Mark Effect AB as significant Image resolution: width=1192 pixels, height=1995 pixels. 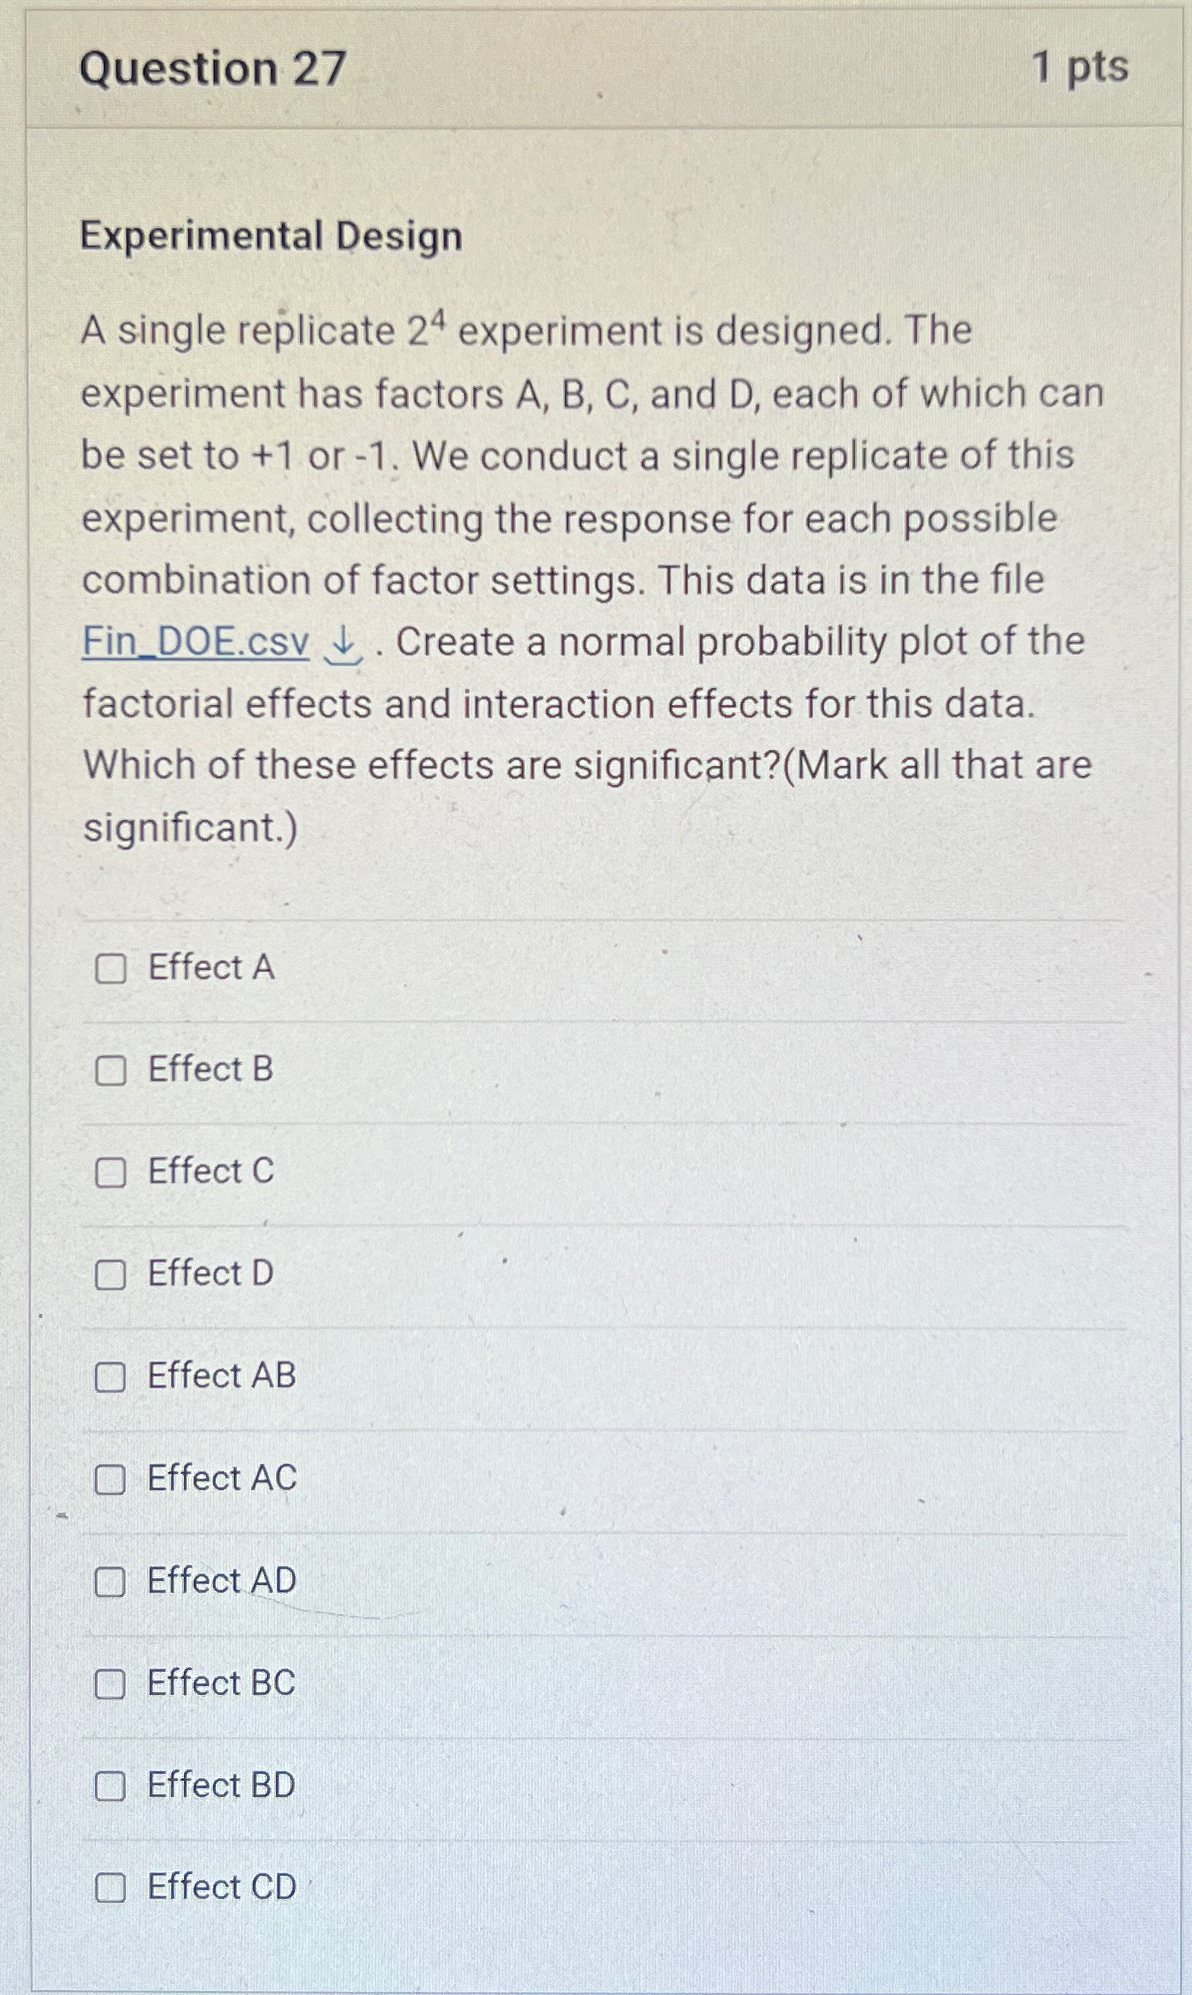pos(111,1377)
